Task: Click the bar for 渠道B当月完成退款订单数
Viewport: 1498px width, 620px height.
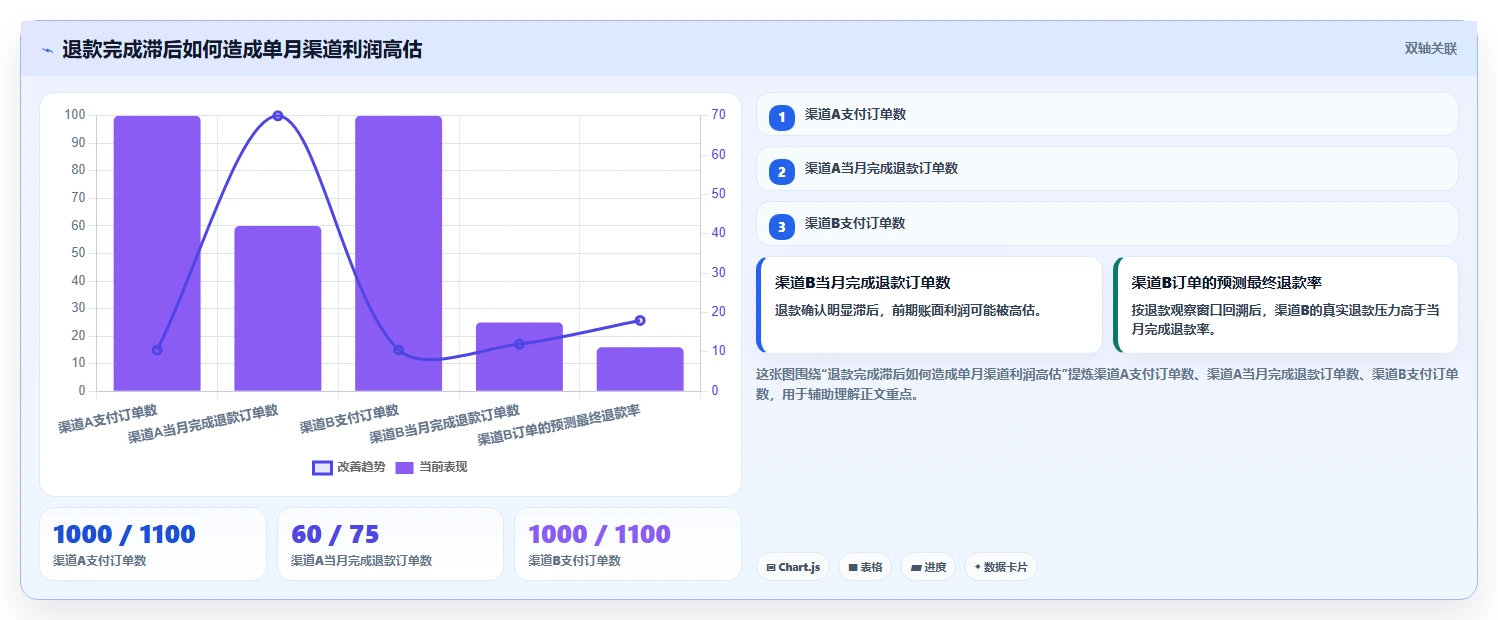Action: click(x=519, y=357)
